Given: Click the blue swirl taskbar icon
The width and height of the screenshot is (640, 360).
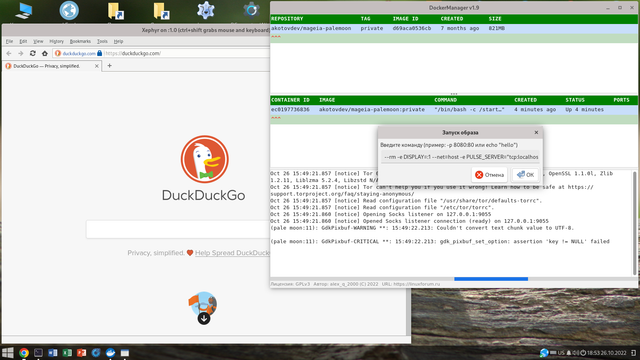Looking at the screenshot, I should [x=96, y=353].
